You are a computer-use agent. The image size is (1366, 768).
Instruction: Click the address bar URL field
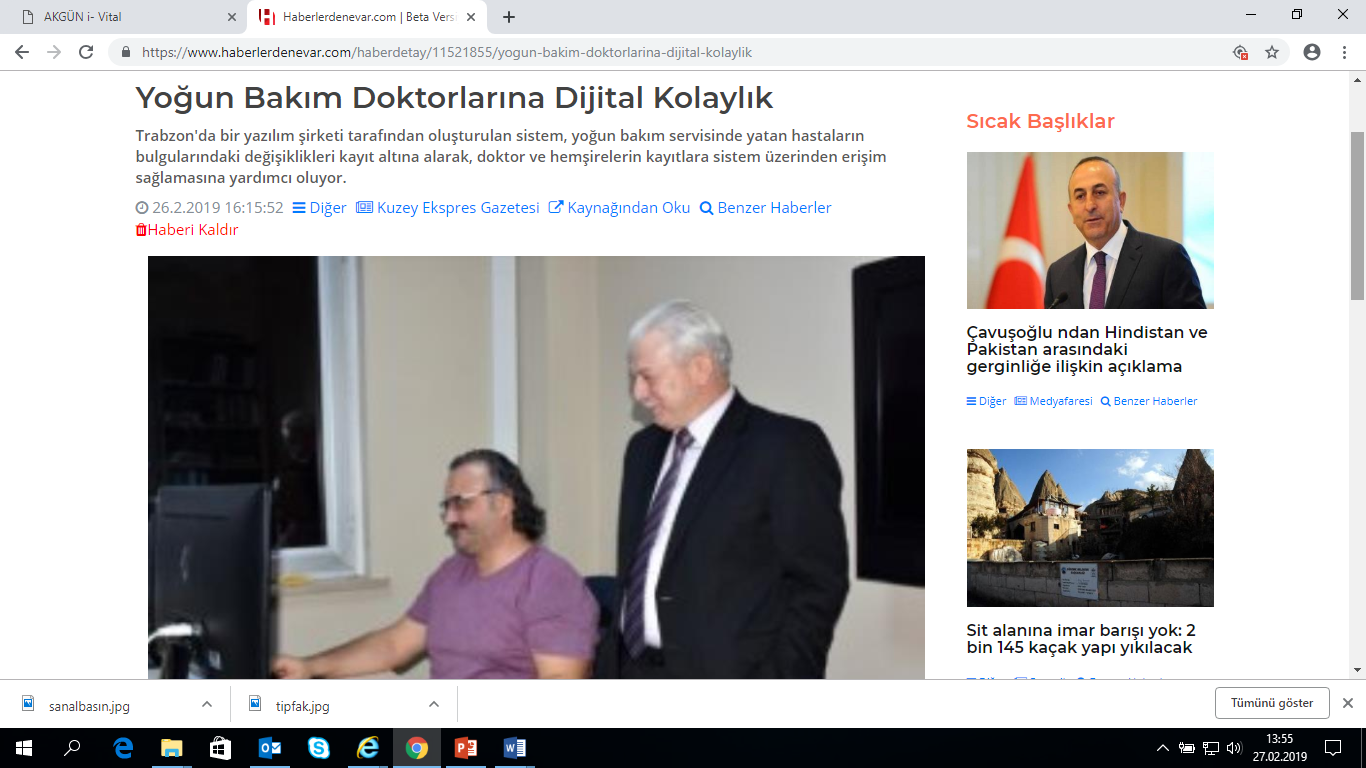pos(680,52)
